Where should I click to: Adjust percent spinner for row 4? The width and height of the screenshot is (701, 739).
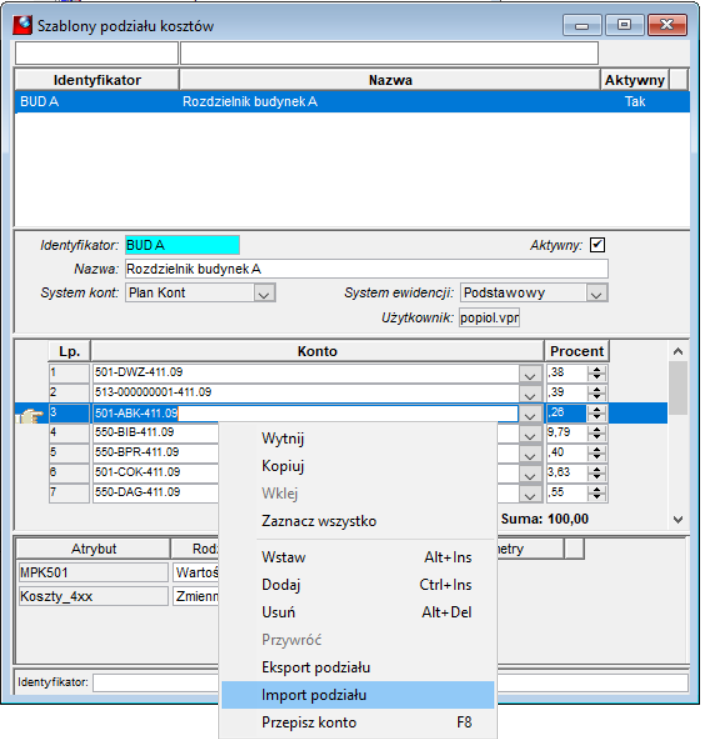(597, 433)
